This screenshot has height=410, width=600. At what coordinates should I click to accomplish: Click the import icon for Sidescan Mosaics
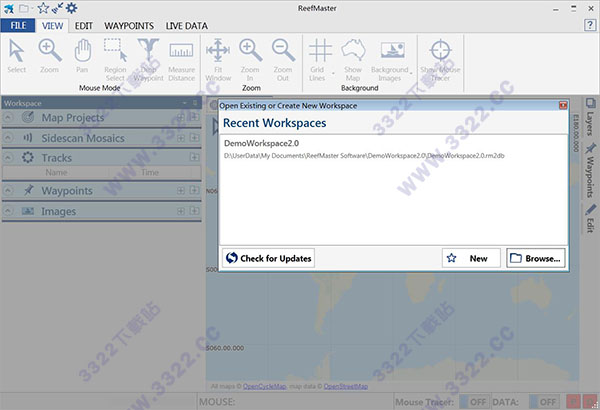[194, 138]
